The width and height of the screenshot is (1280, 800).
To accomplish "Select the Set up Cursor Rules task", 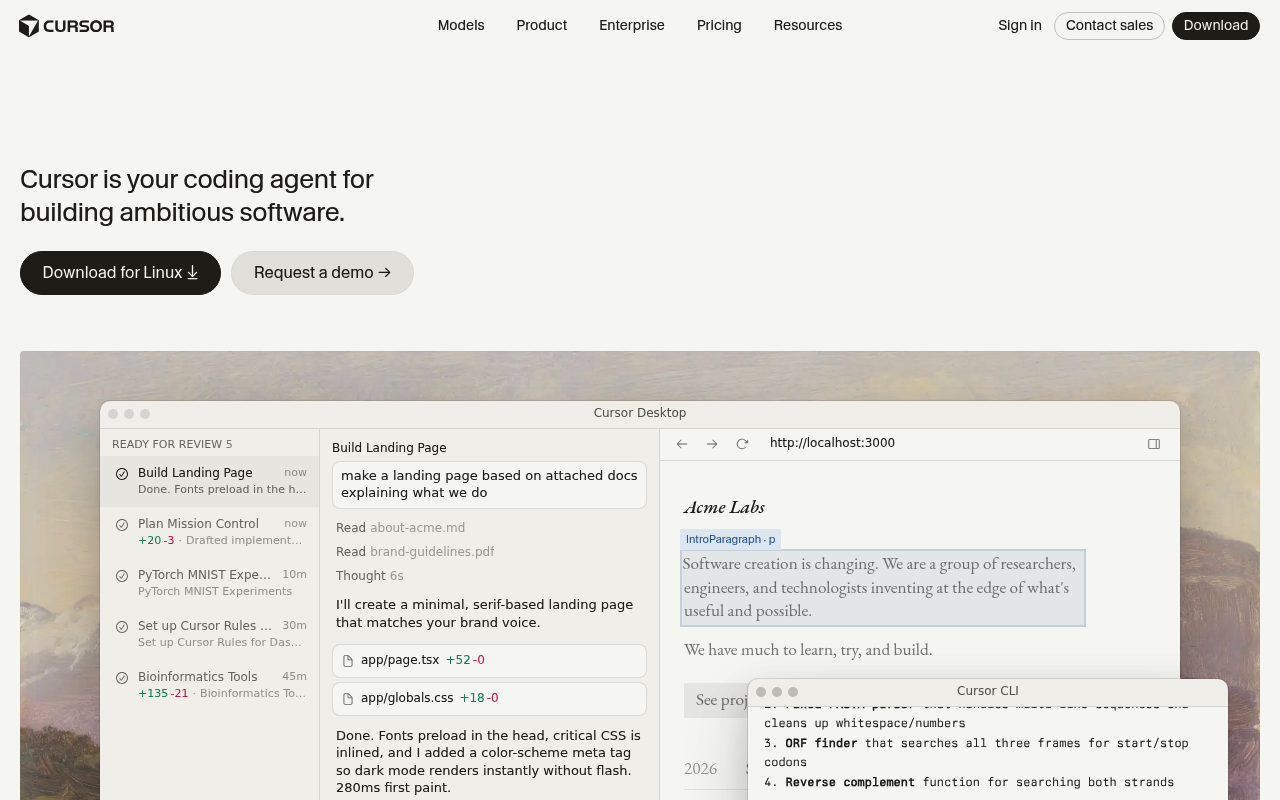I will click(210, 634).
